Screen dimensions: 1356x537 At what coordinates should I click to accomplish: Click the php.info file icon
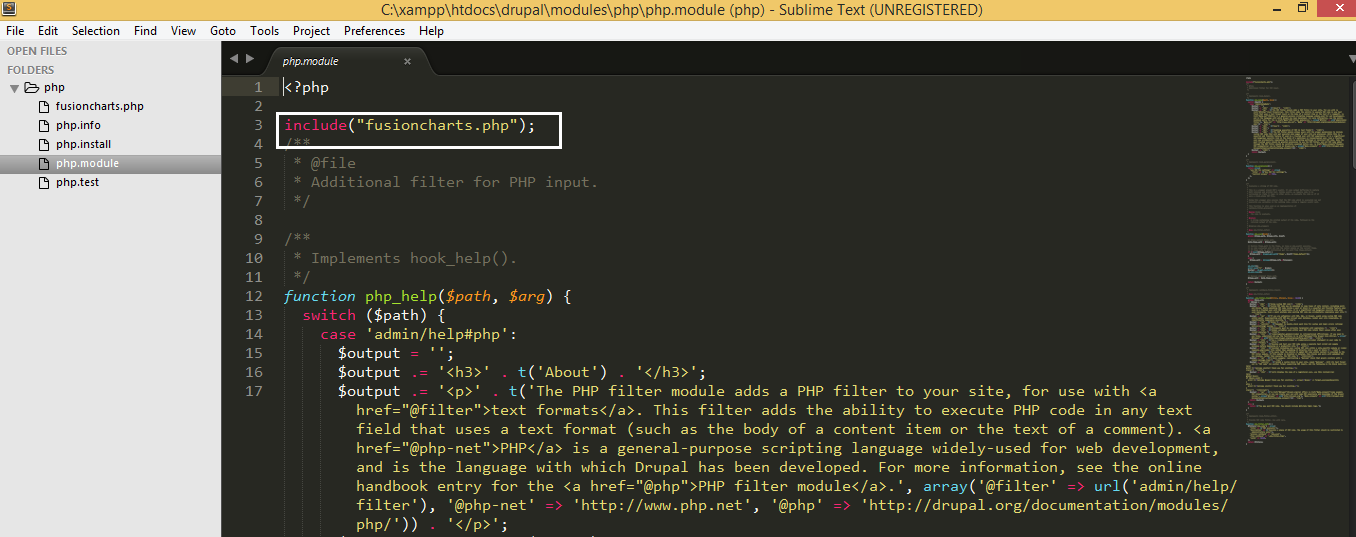click(44, 126)
